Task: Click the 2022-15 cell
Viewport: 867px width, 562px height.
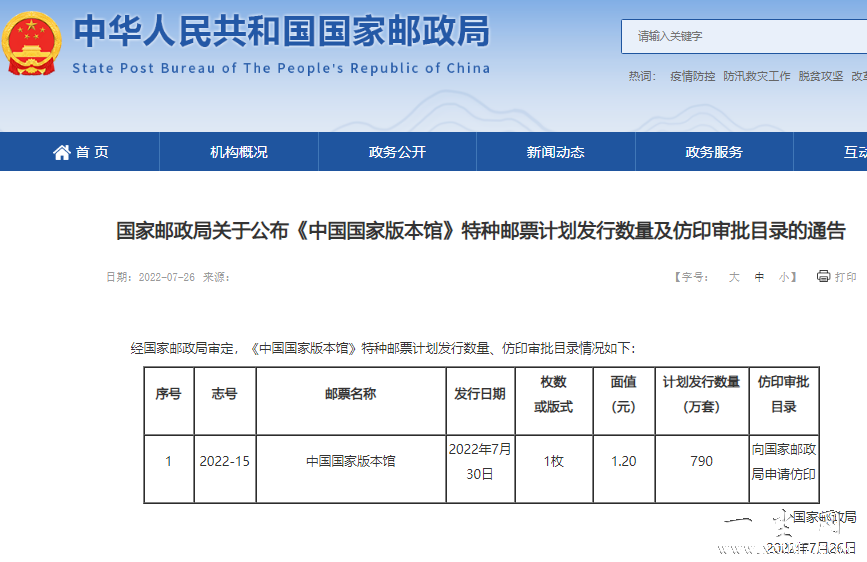Action: (224, 469)
